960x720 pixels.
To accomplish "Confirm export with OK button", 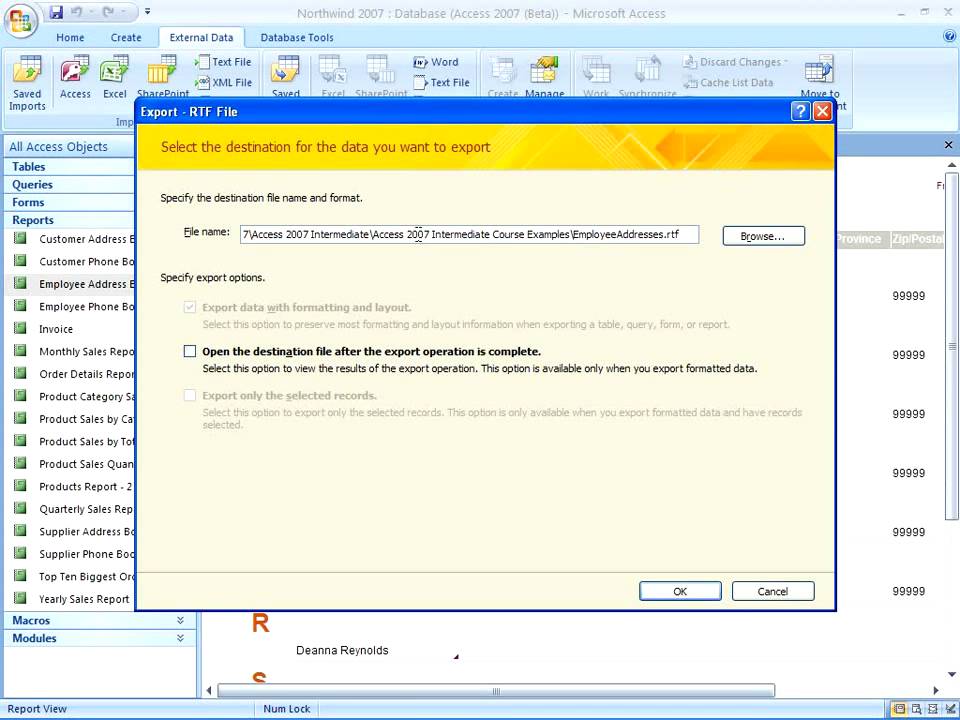I will pos(680,591).
